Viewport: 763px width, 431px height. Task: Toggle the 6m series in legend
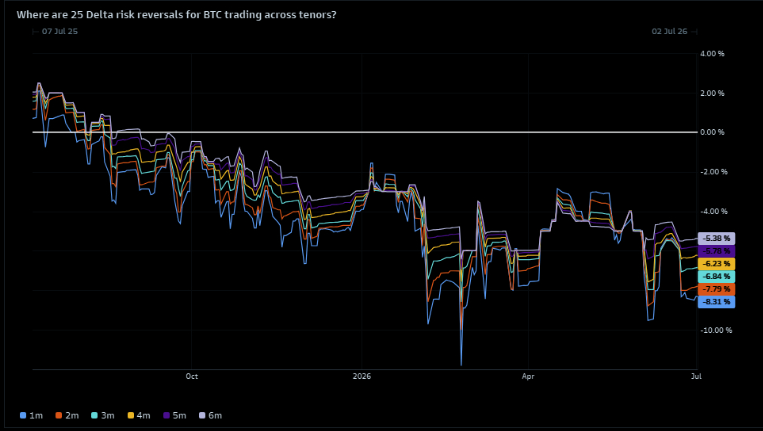tap(211, 415)
